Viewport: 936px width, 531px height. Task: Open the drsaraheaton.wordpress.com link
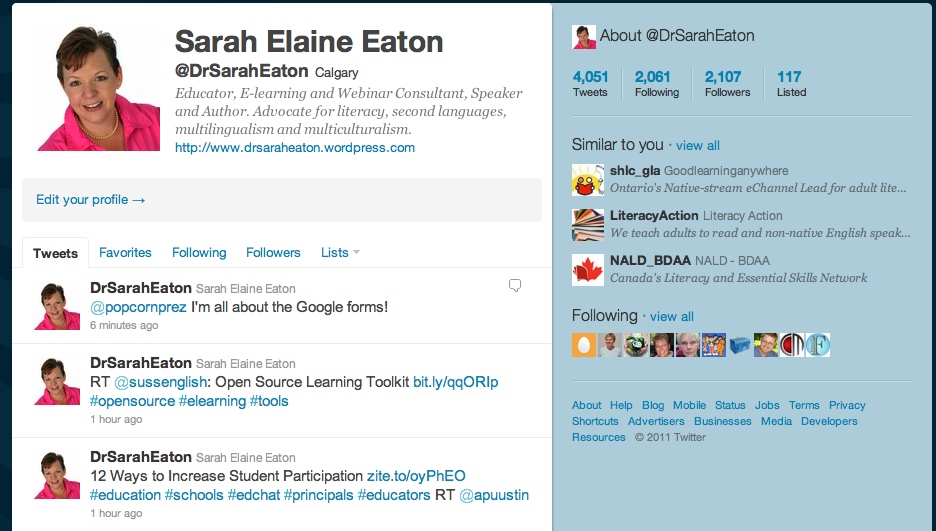tap(294, 148)
